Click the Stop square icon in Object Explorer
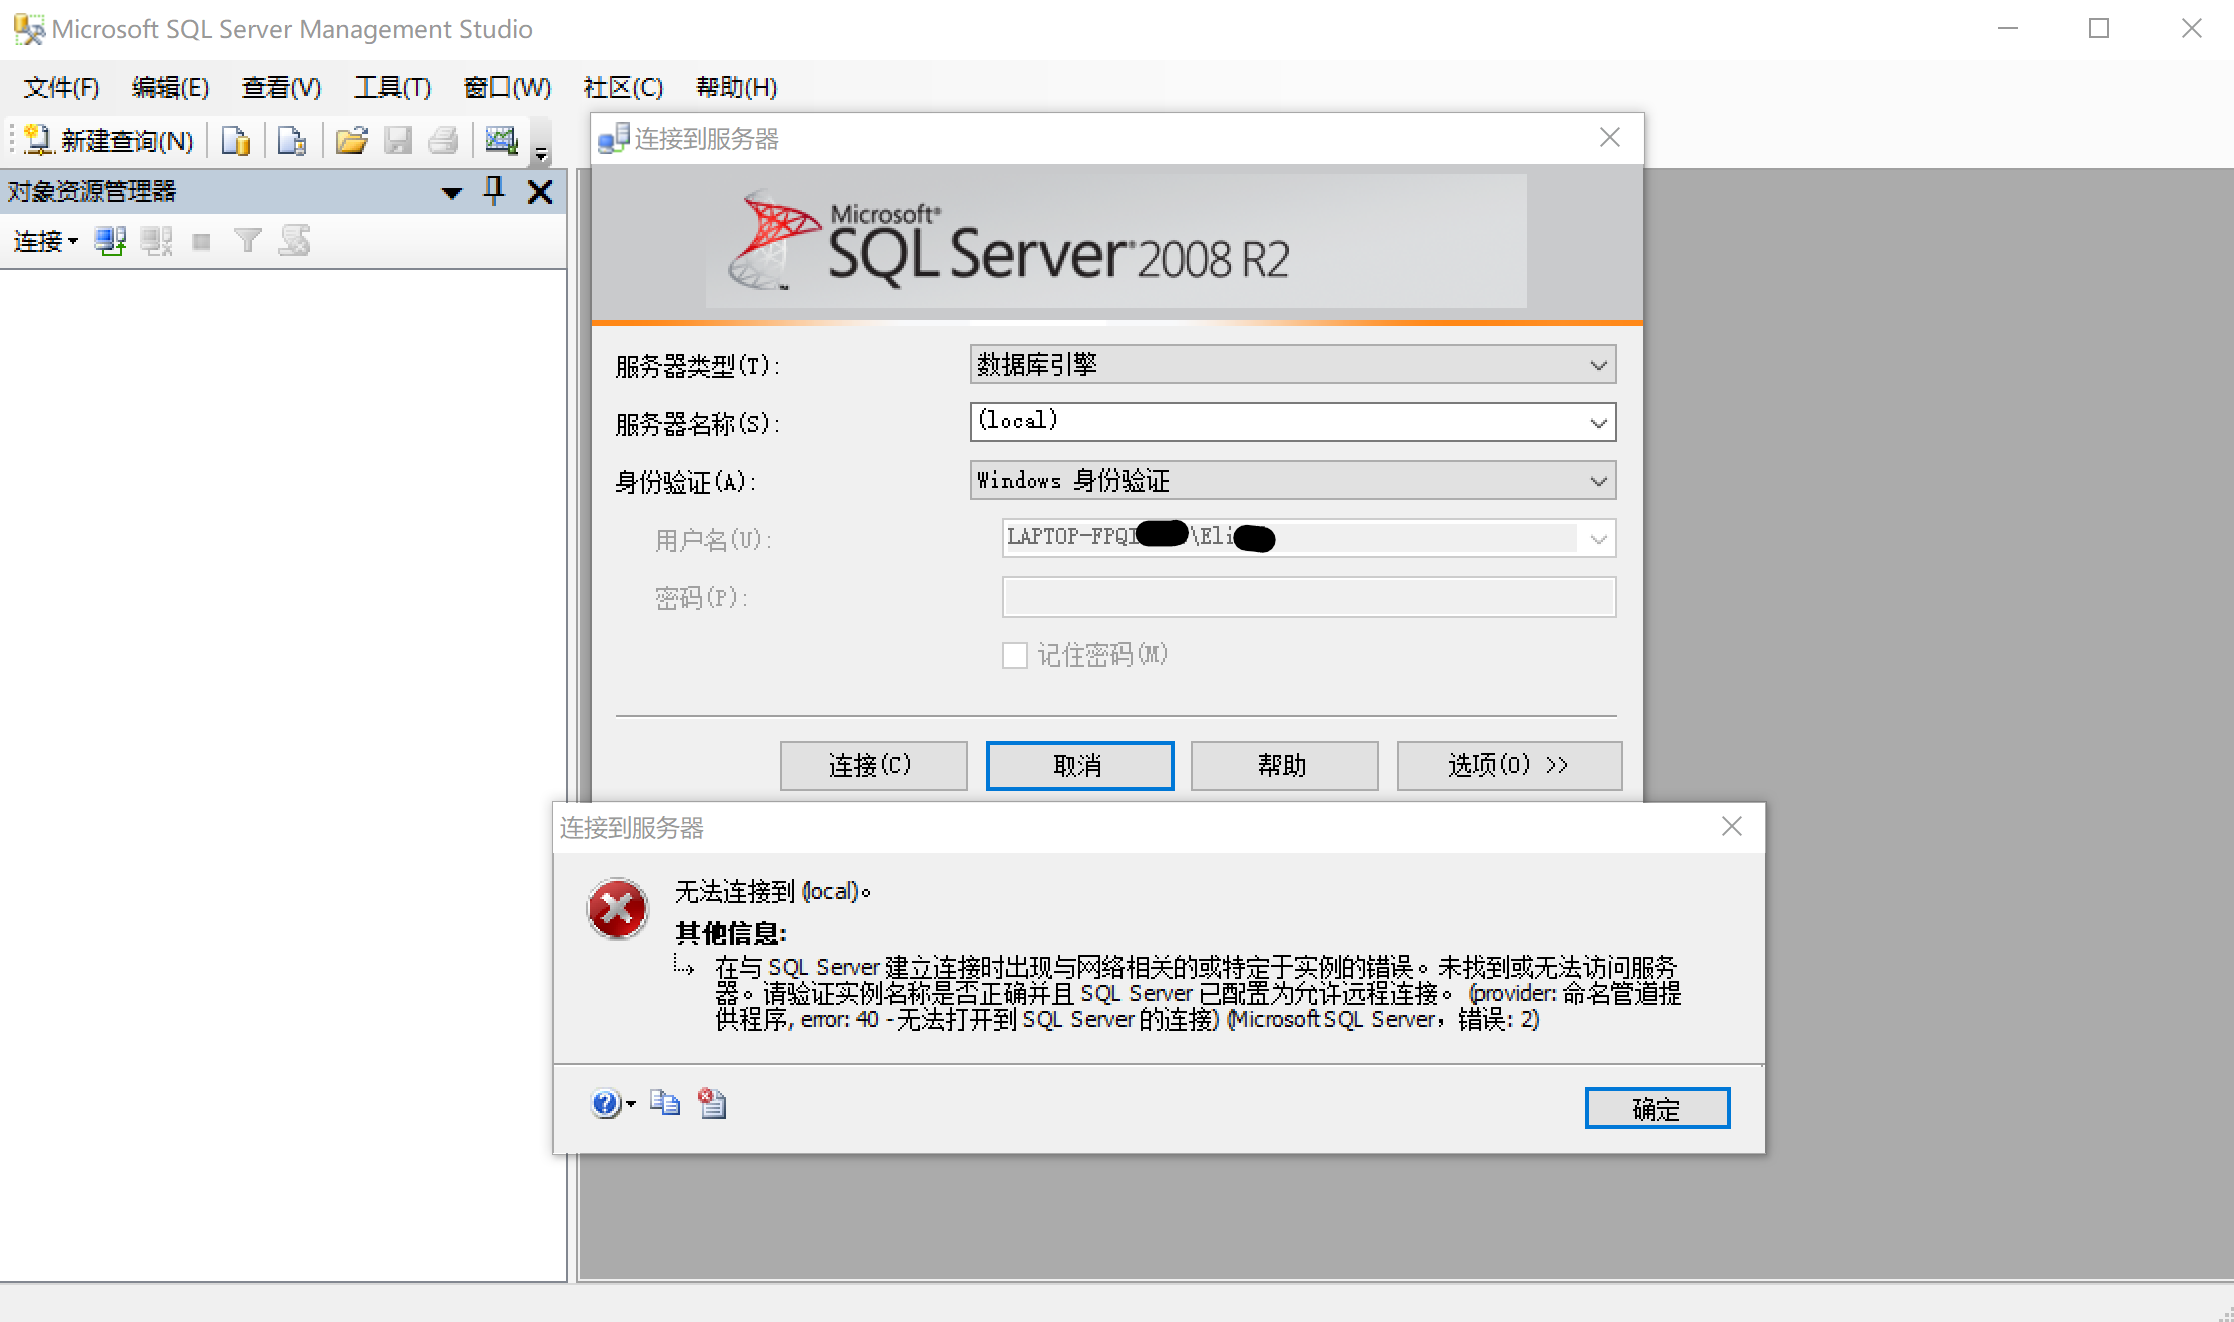 pos(201,241)
